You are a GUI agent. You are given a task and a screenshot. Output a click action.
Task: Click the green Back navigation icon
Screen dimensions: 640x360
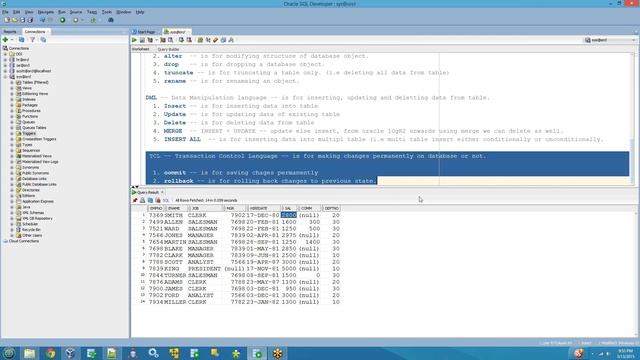coord(62,20)
